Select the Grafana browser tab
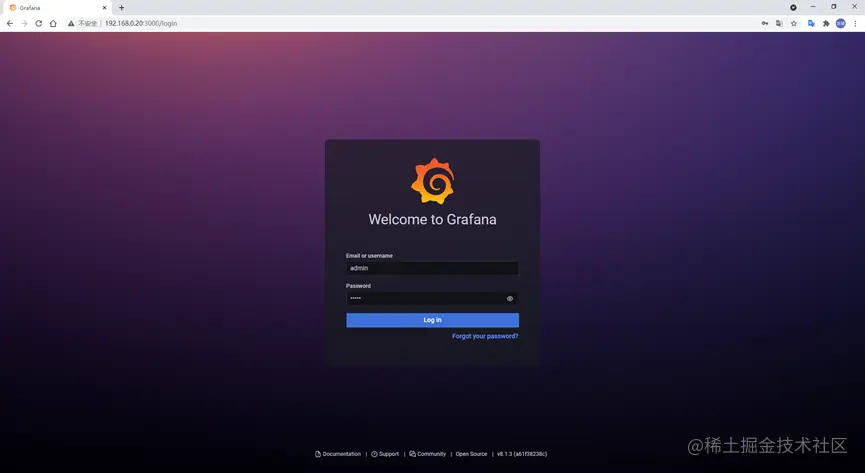The width and height of the screenshot is (865, 473). [x=58, y=8]
